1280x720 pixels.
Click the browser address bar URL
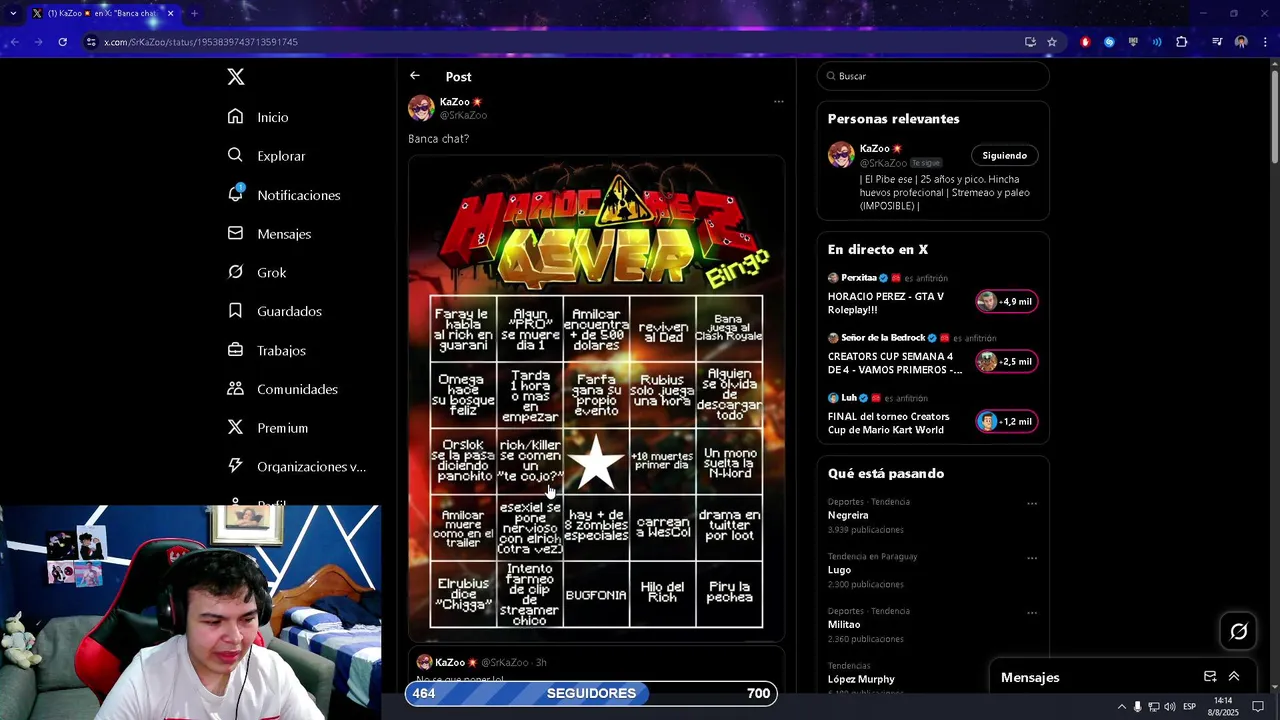click(x=201, y=42)
